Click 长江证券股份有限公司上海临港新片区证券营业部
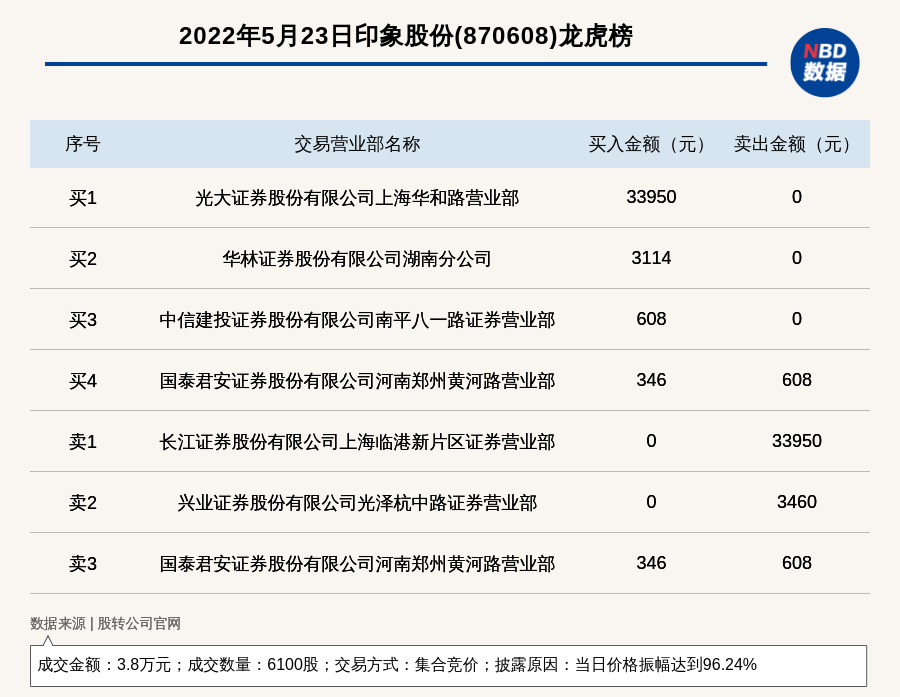This screenshot has width=900, height=697. (357, 441)
